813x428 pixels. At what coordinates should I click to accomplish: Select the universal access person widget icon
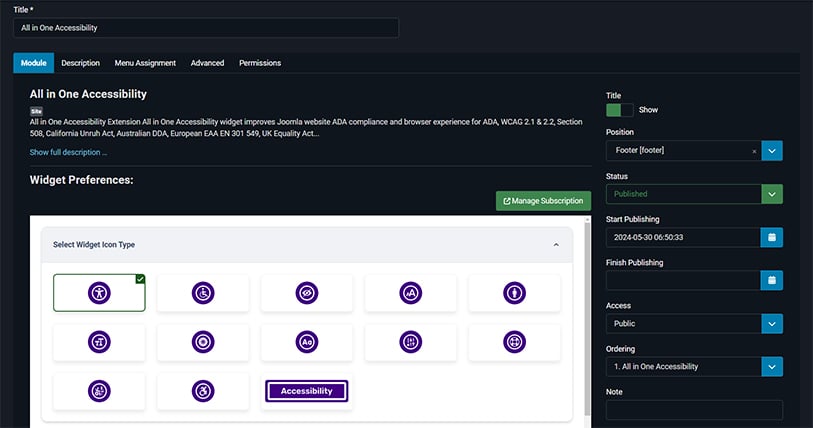[x=99, y=293]
